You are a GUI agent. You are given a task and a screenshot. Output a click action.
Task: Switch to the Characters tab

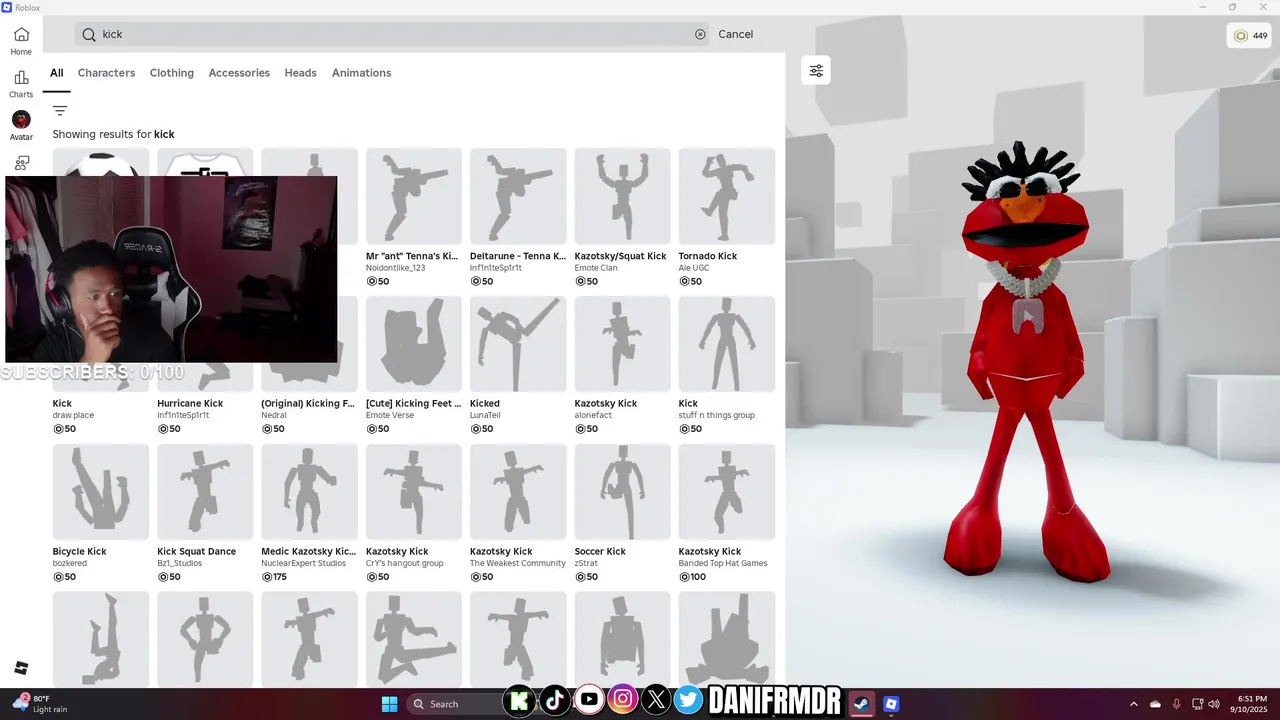(106, 73)
